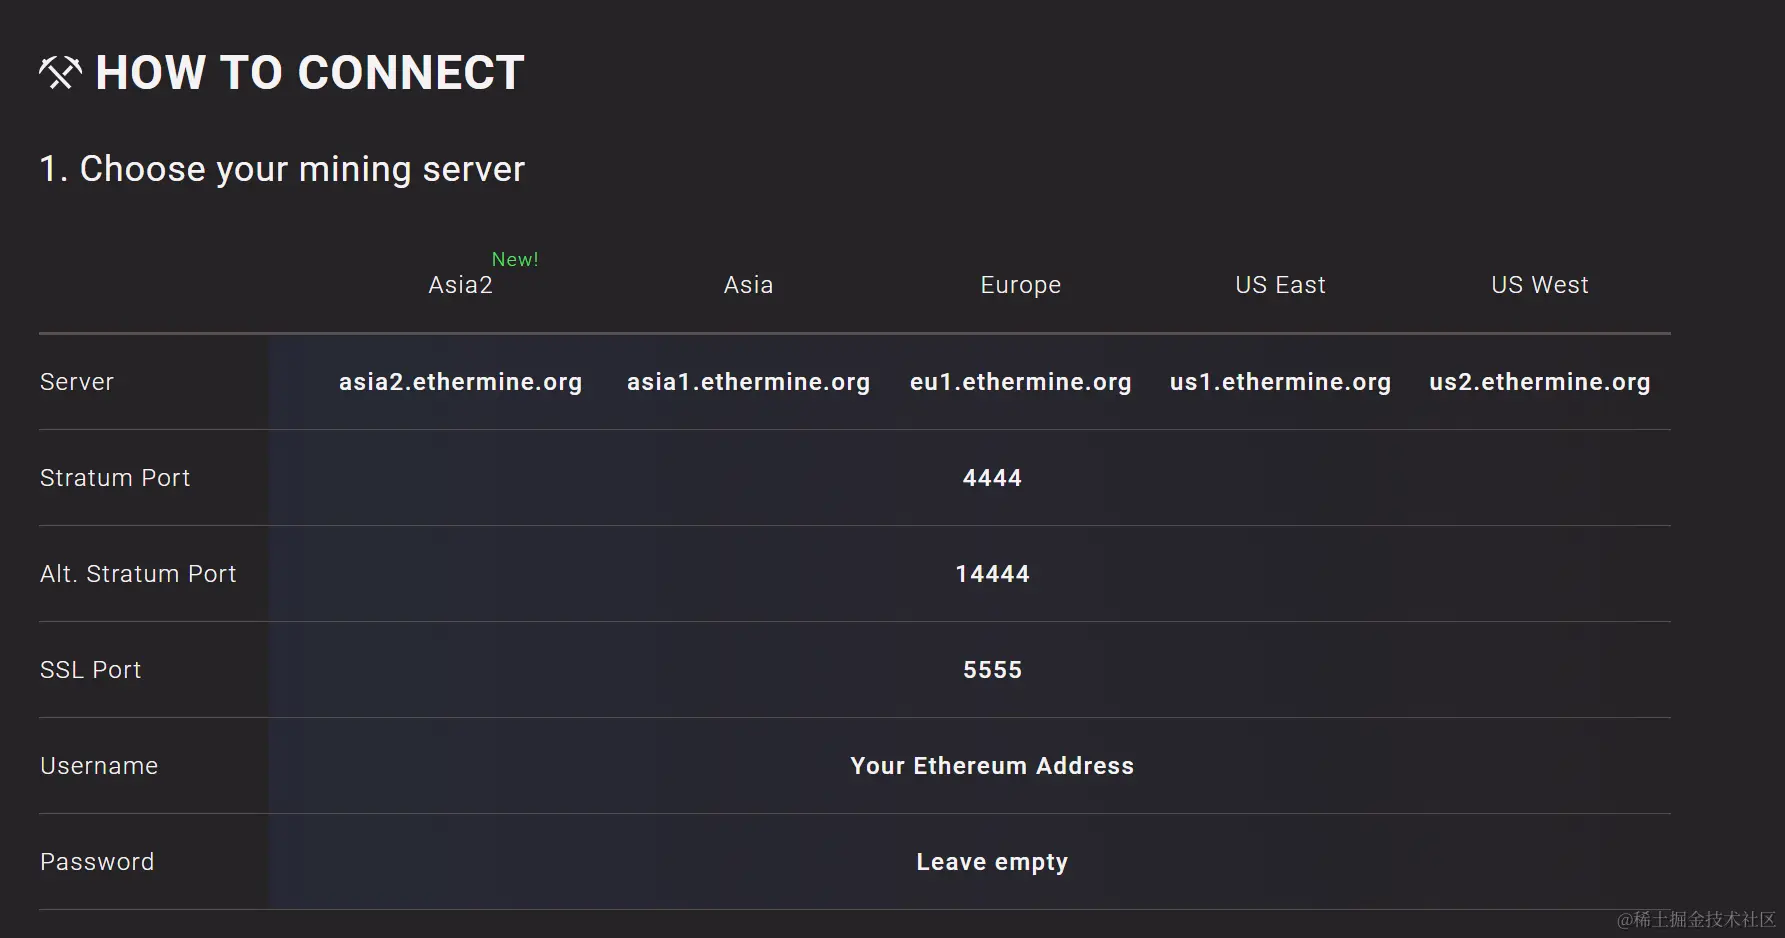This screenshot has width=1785, height=938.
Task: Click the Password row label
Action: point(97,862)
